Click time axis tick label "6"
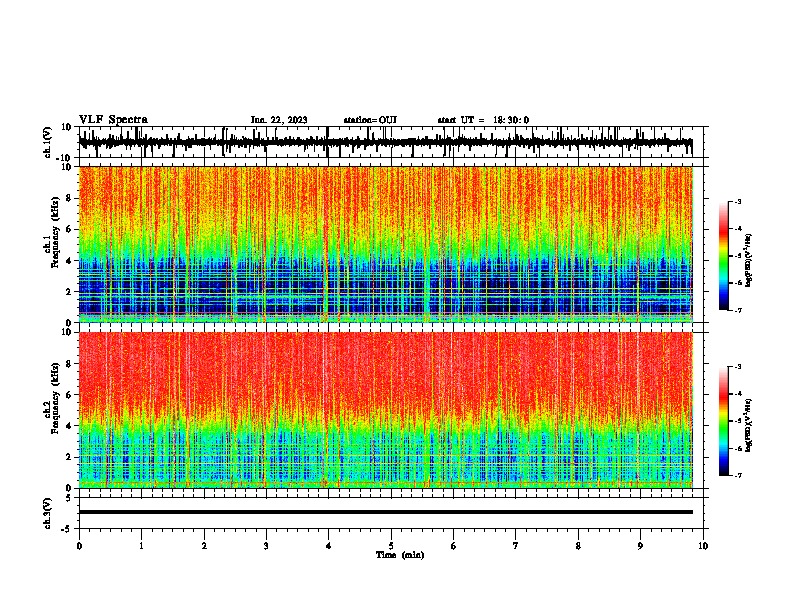 [454, 546]
